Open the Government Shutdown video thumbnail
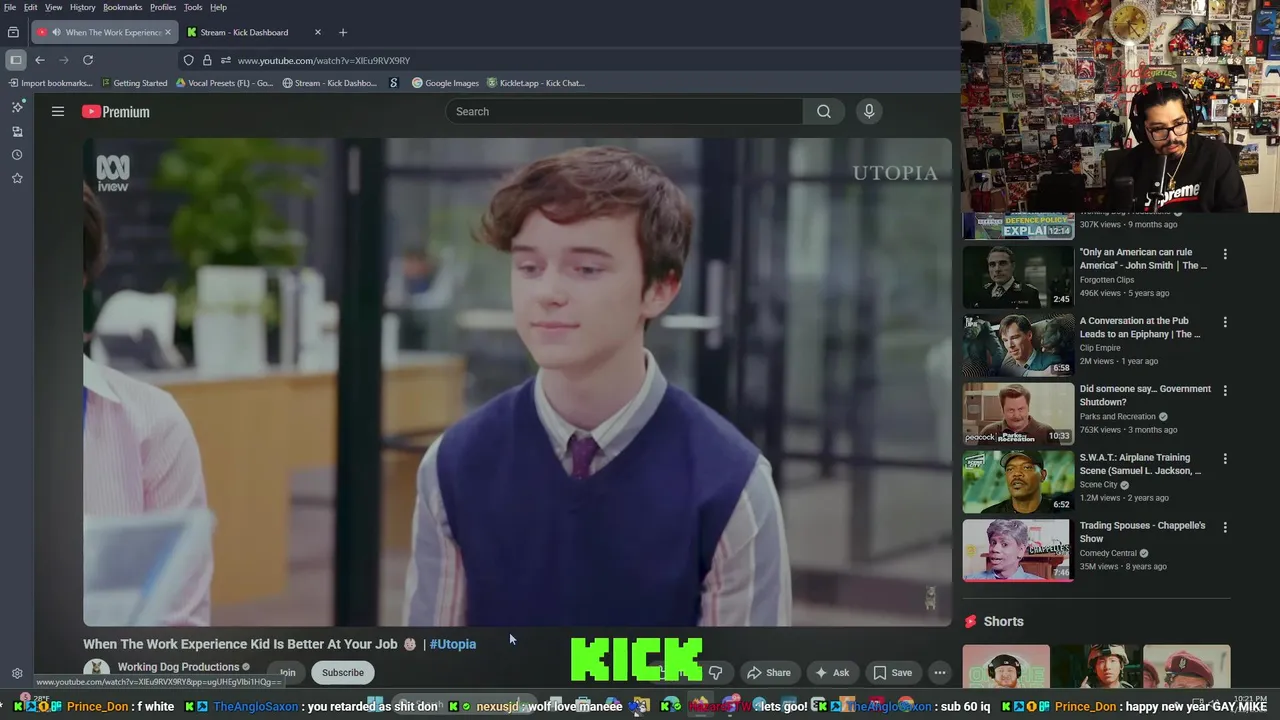The image size is (1280, 720). (x=1018, y=413)
